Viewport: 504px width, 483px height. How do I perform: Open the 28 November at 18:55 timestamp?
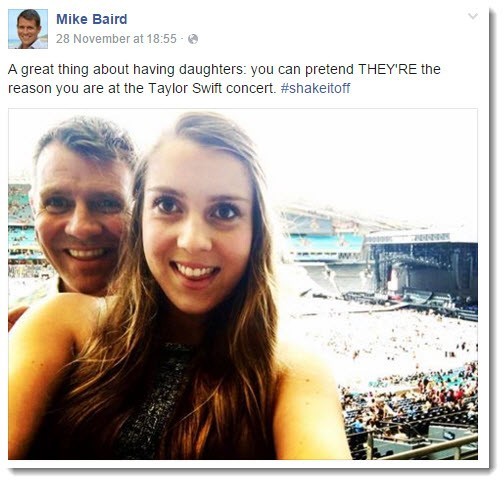pyautogui.click(x=116, y=39)
